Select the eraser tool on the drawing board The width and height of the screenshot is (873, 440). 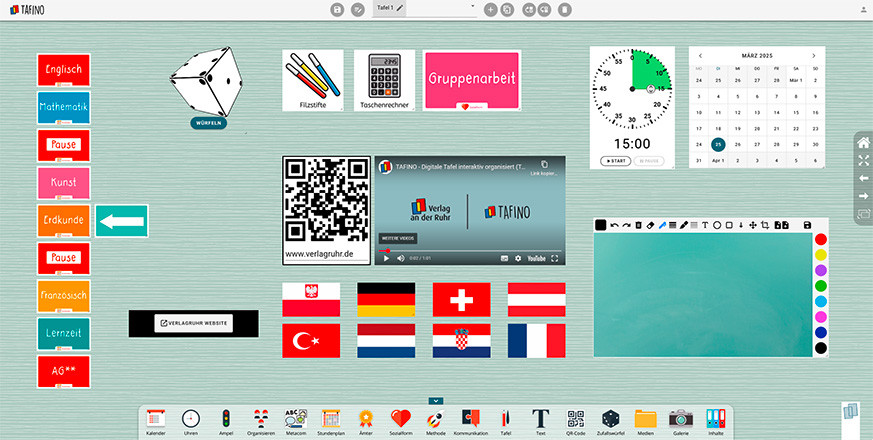click(650, 225)
